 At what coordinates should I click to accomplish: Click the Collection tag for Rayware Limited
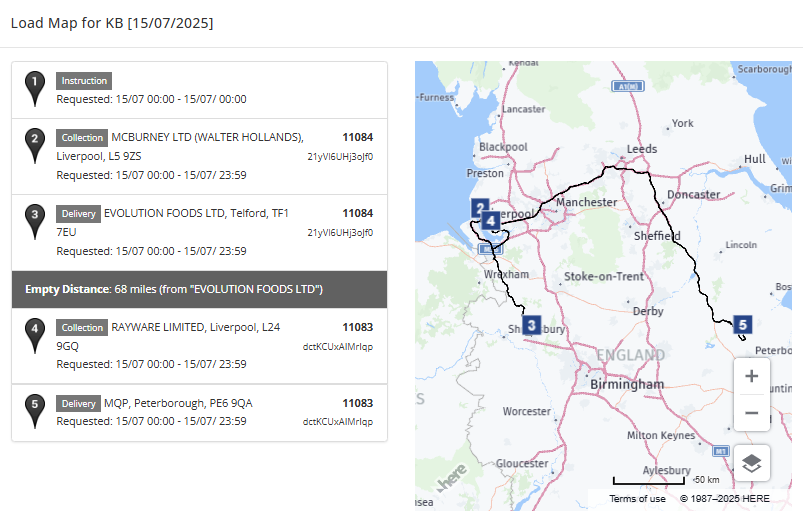coord(82,328)
